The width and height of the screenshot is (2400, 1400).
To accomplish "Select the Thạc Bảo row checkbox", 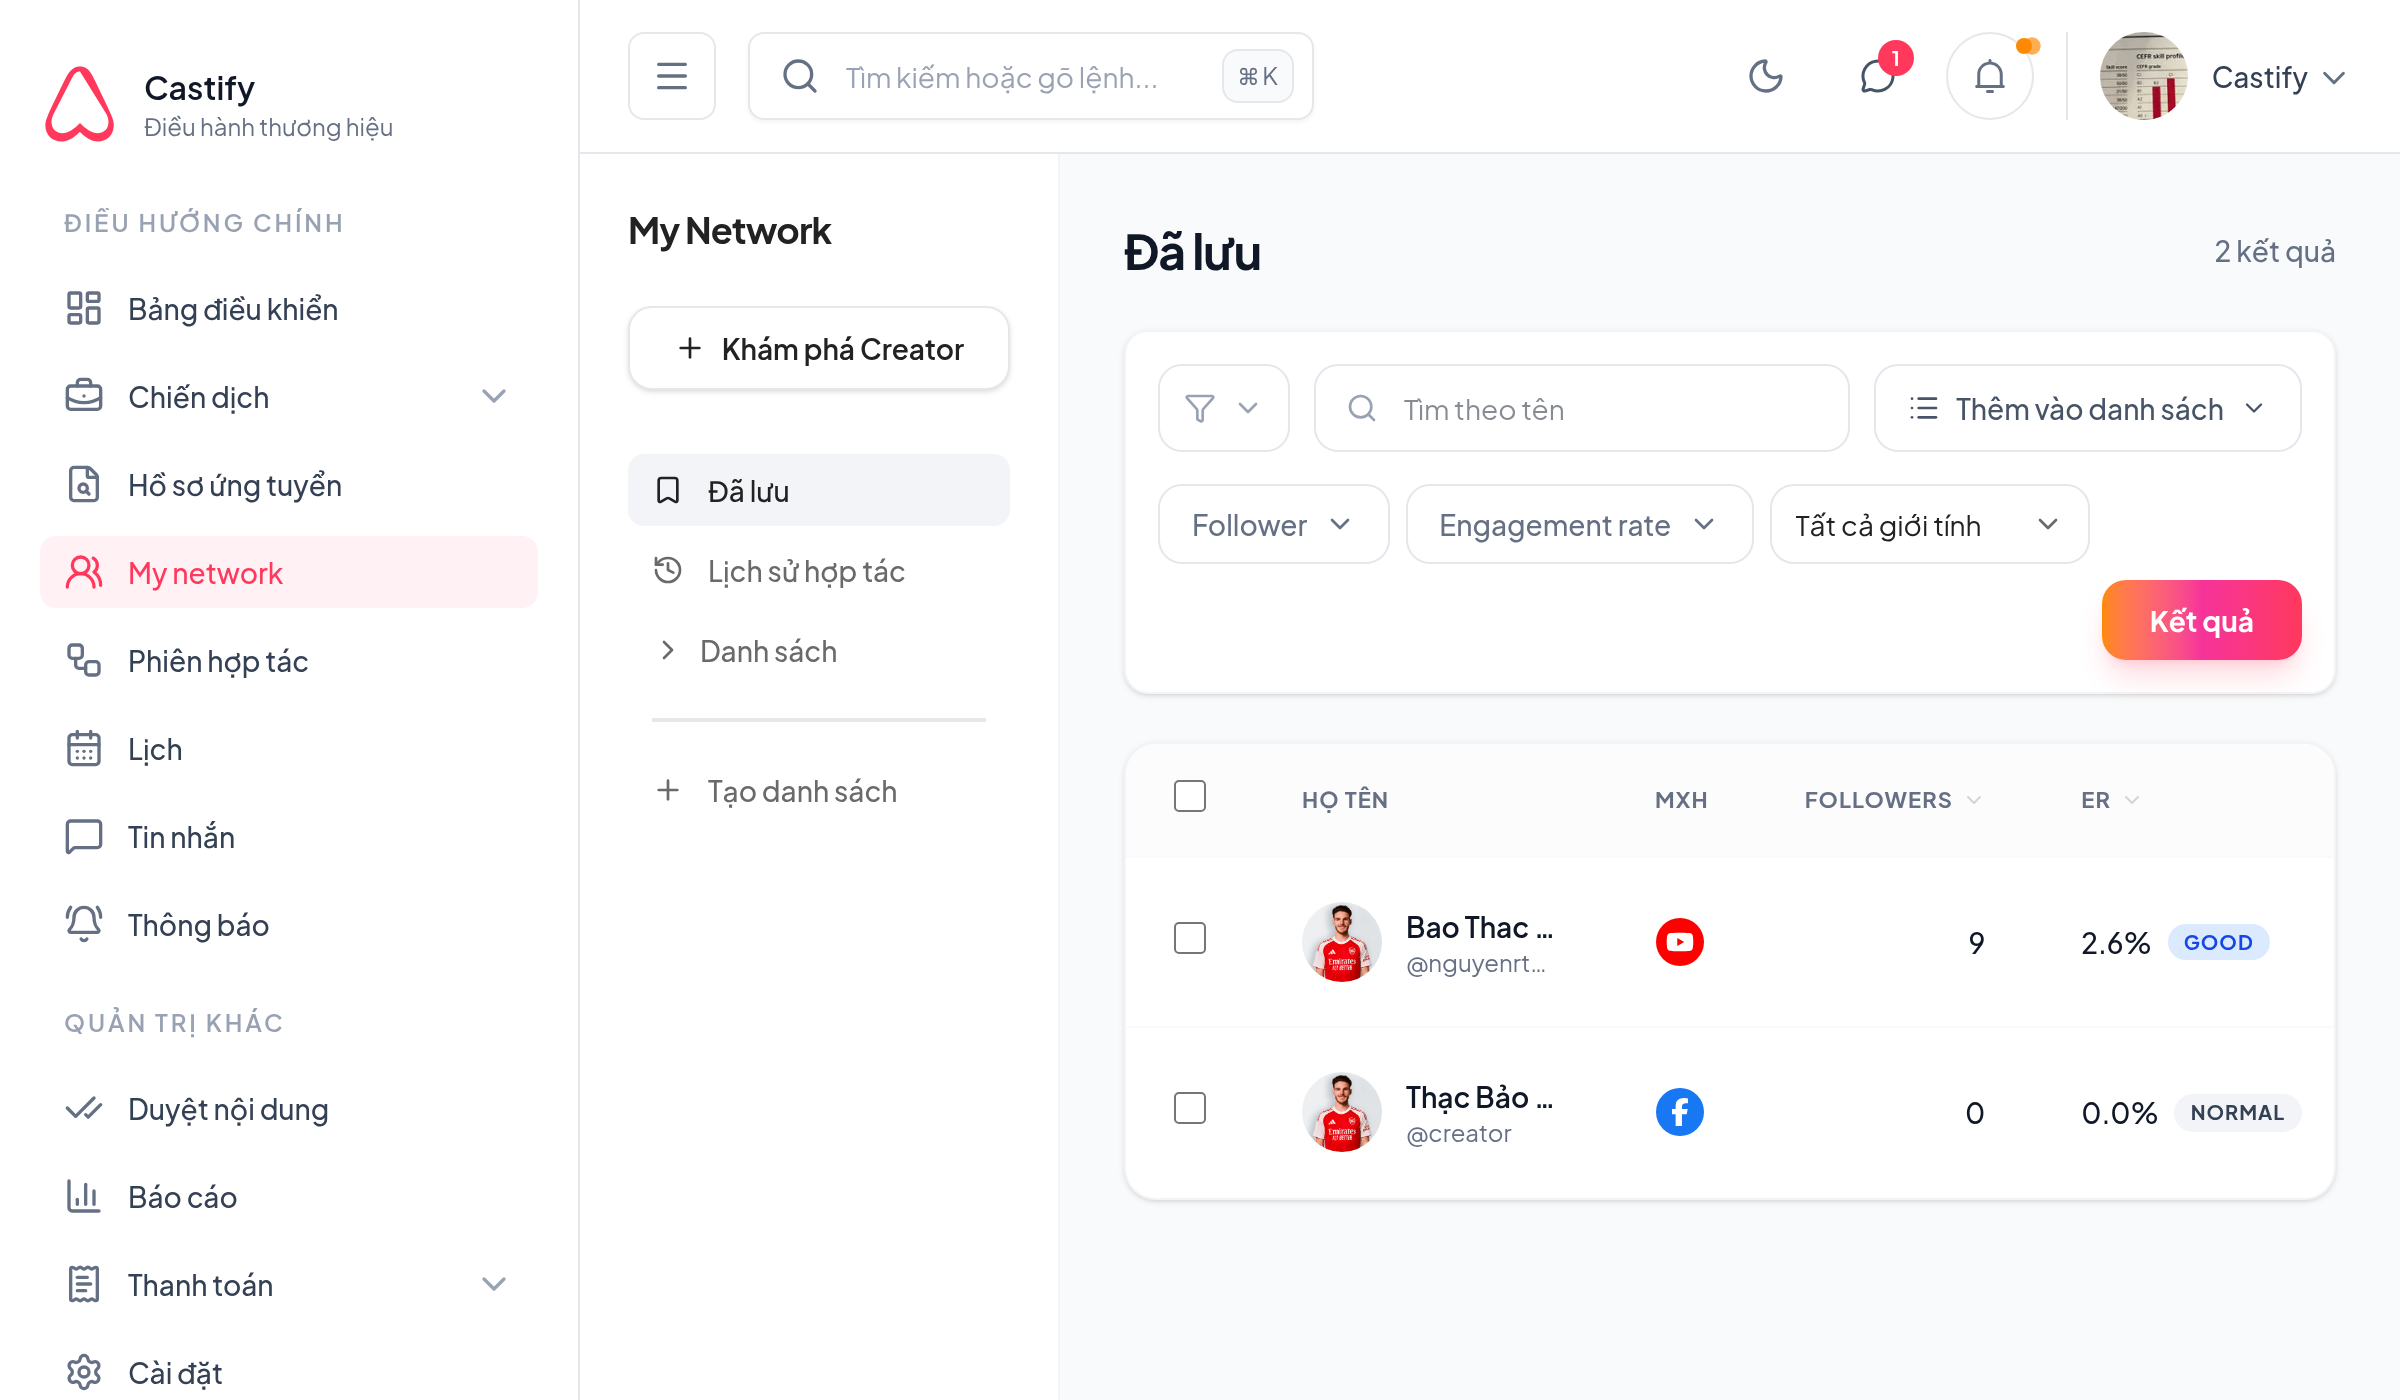I will pos(1190,1109).
